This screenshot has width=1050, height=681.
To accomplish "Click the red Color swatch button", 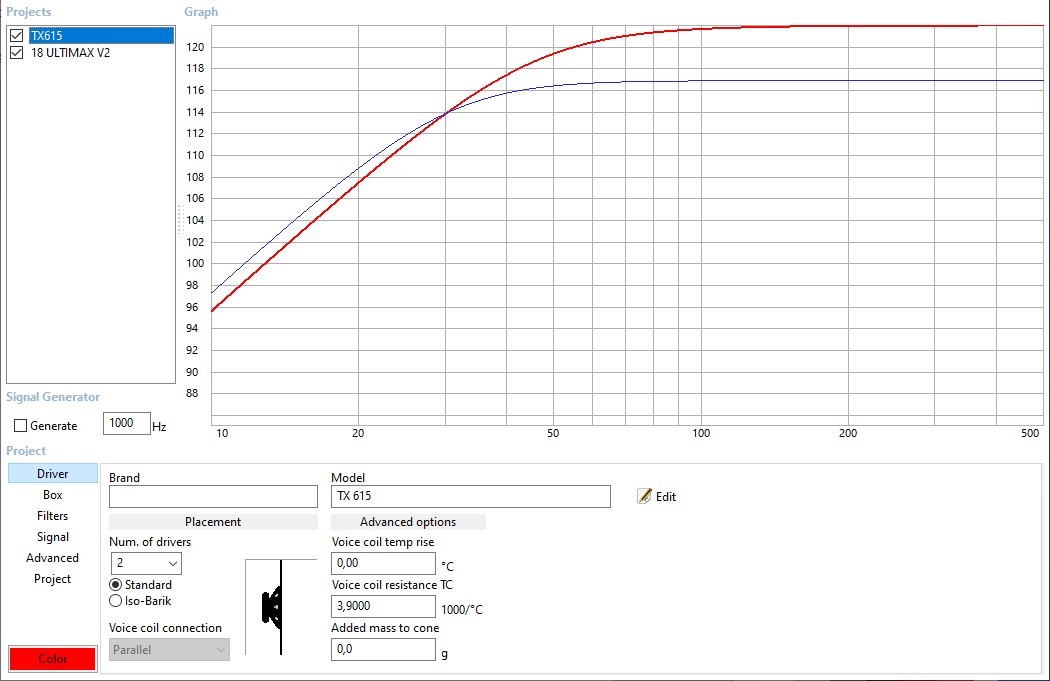I will [53, 659].
